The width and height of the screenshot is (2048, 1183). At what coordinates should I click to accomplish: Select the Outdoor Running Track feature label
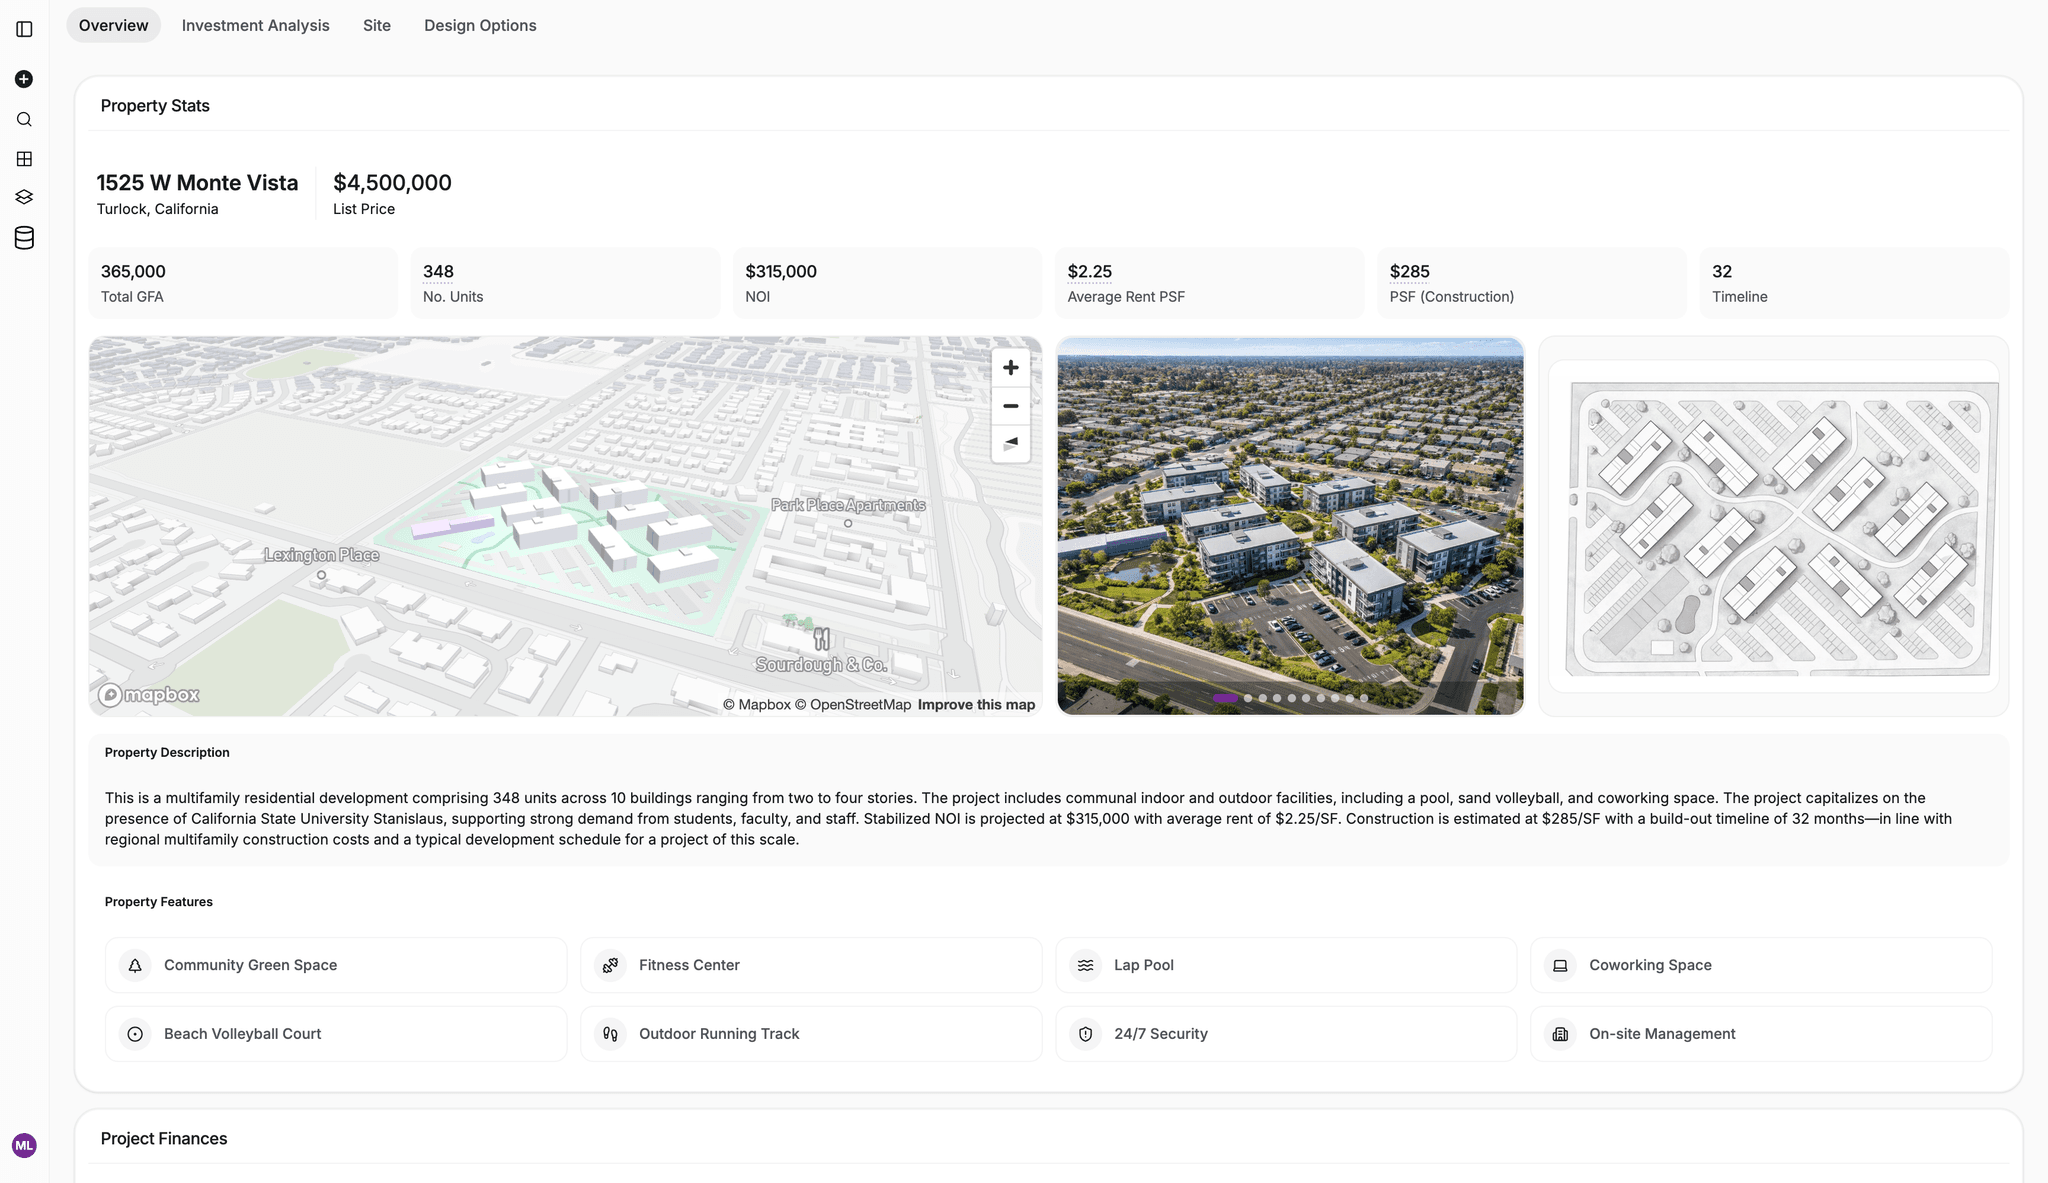(x=719, y=1034)
